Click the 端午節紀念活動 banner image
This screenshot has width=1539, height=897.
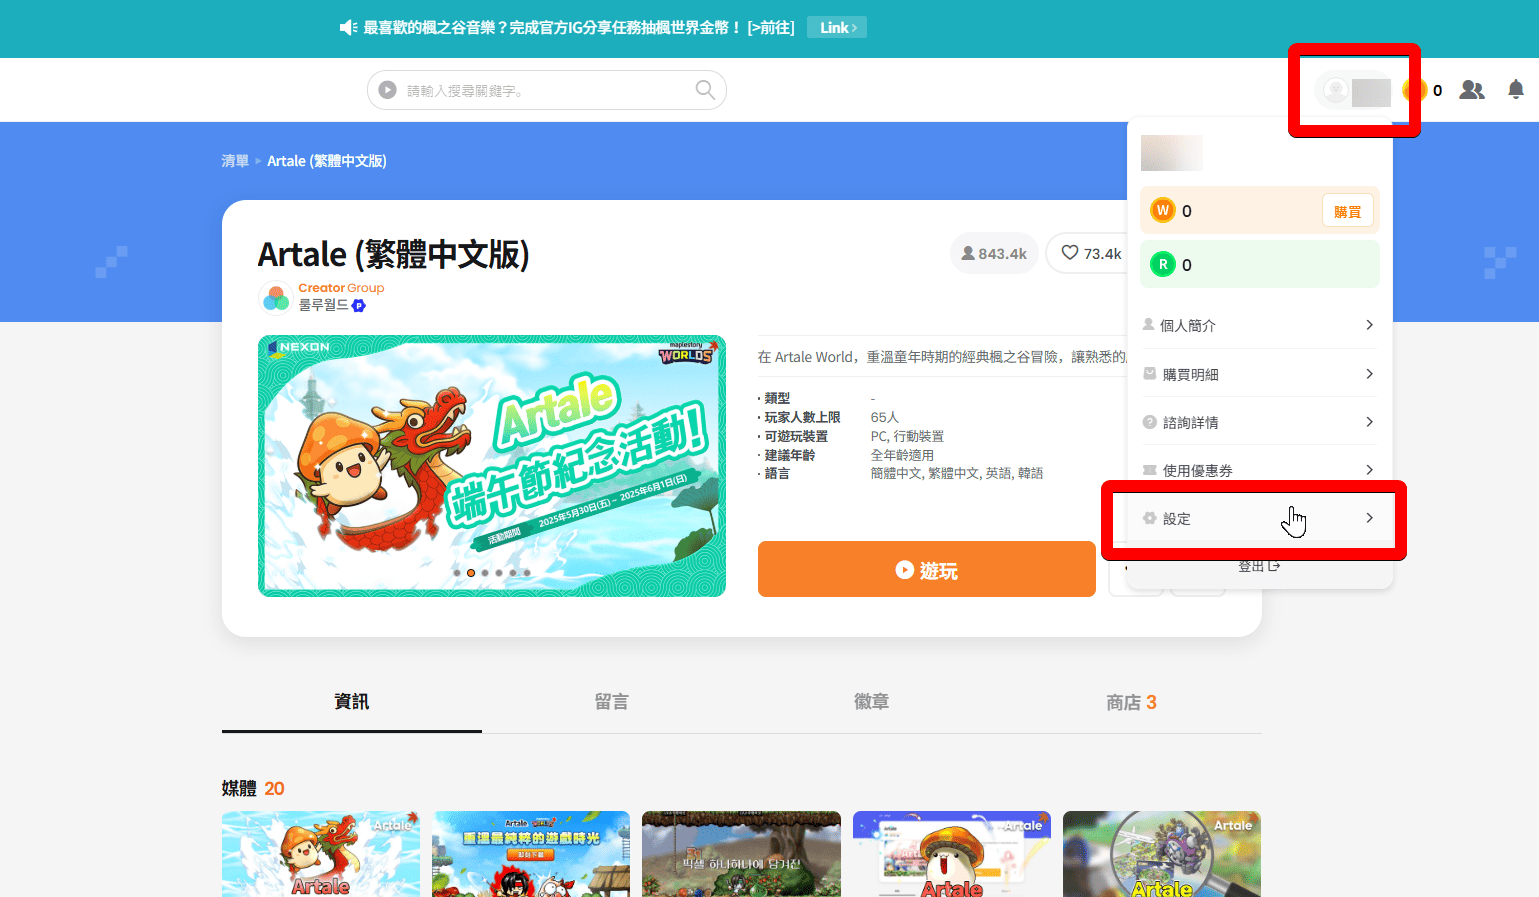[x=492, y=466]
